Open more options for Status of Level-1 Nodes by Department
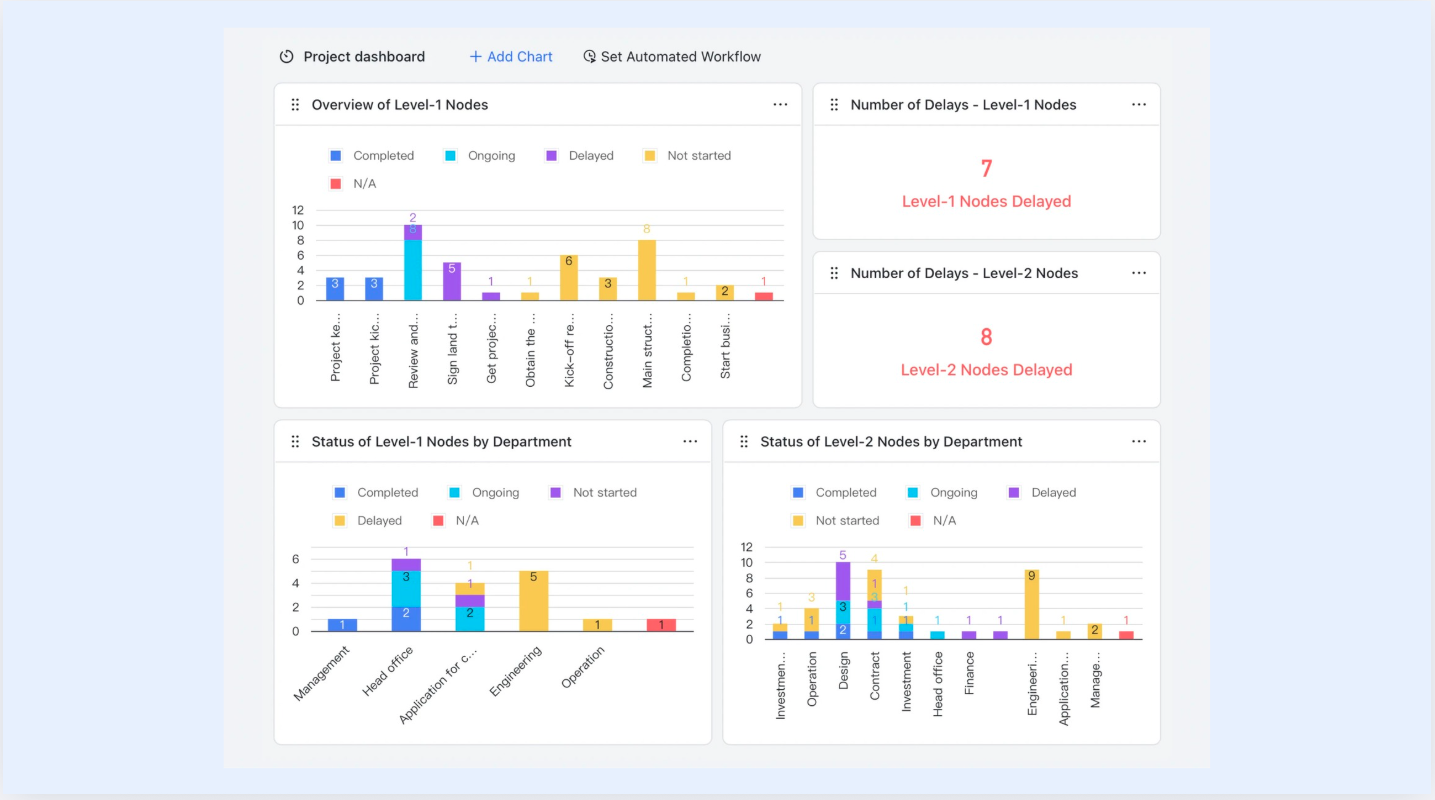The width and height of the screenshot is (1435, 800). click(690, 442)
